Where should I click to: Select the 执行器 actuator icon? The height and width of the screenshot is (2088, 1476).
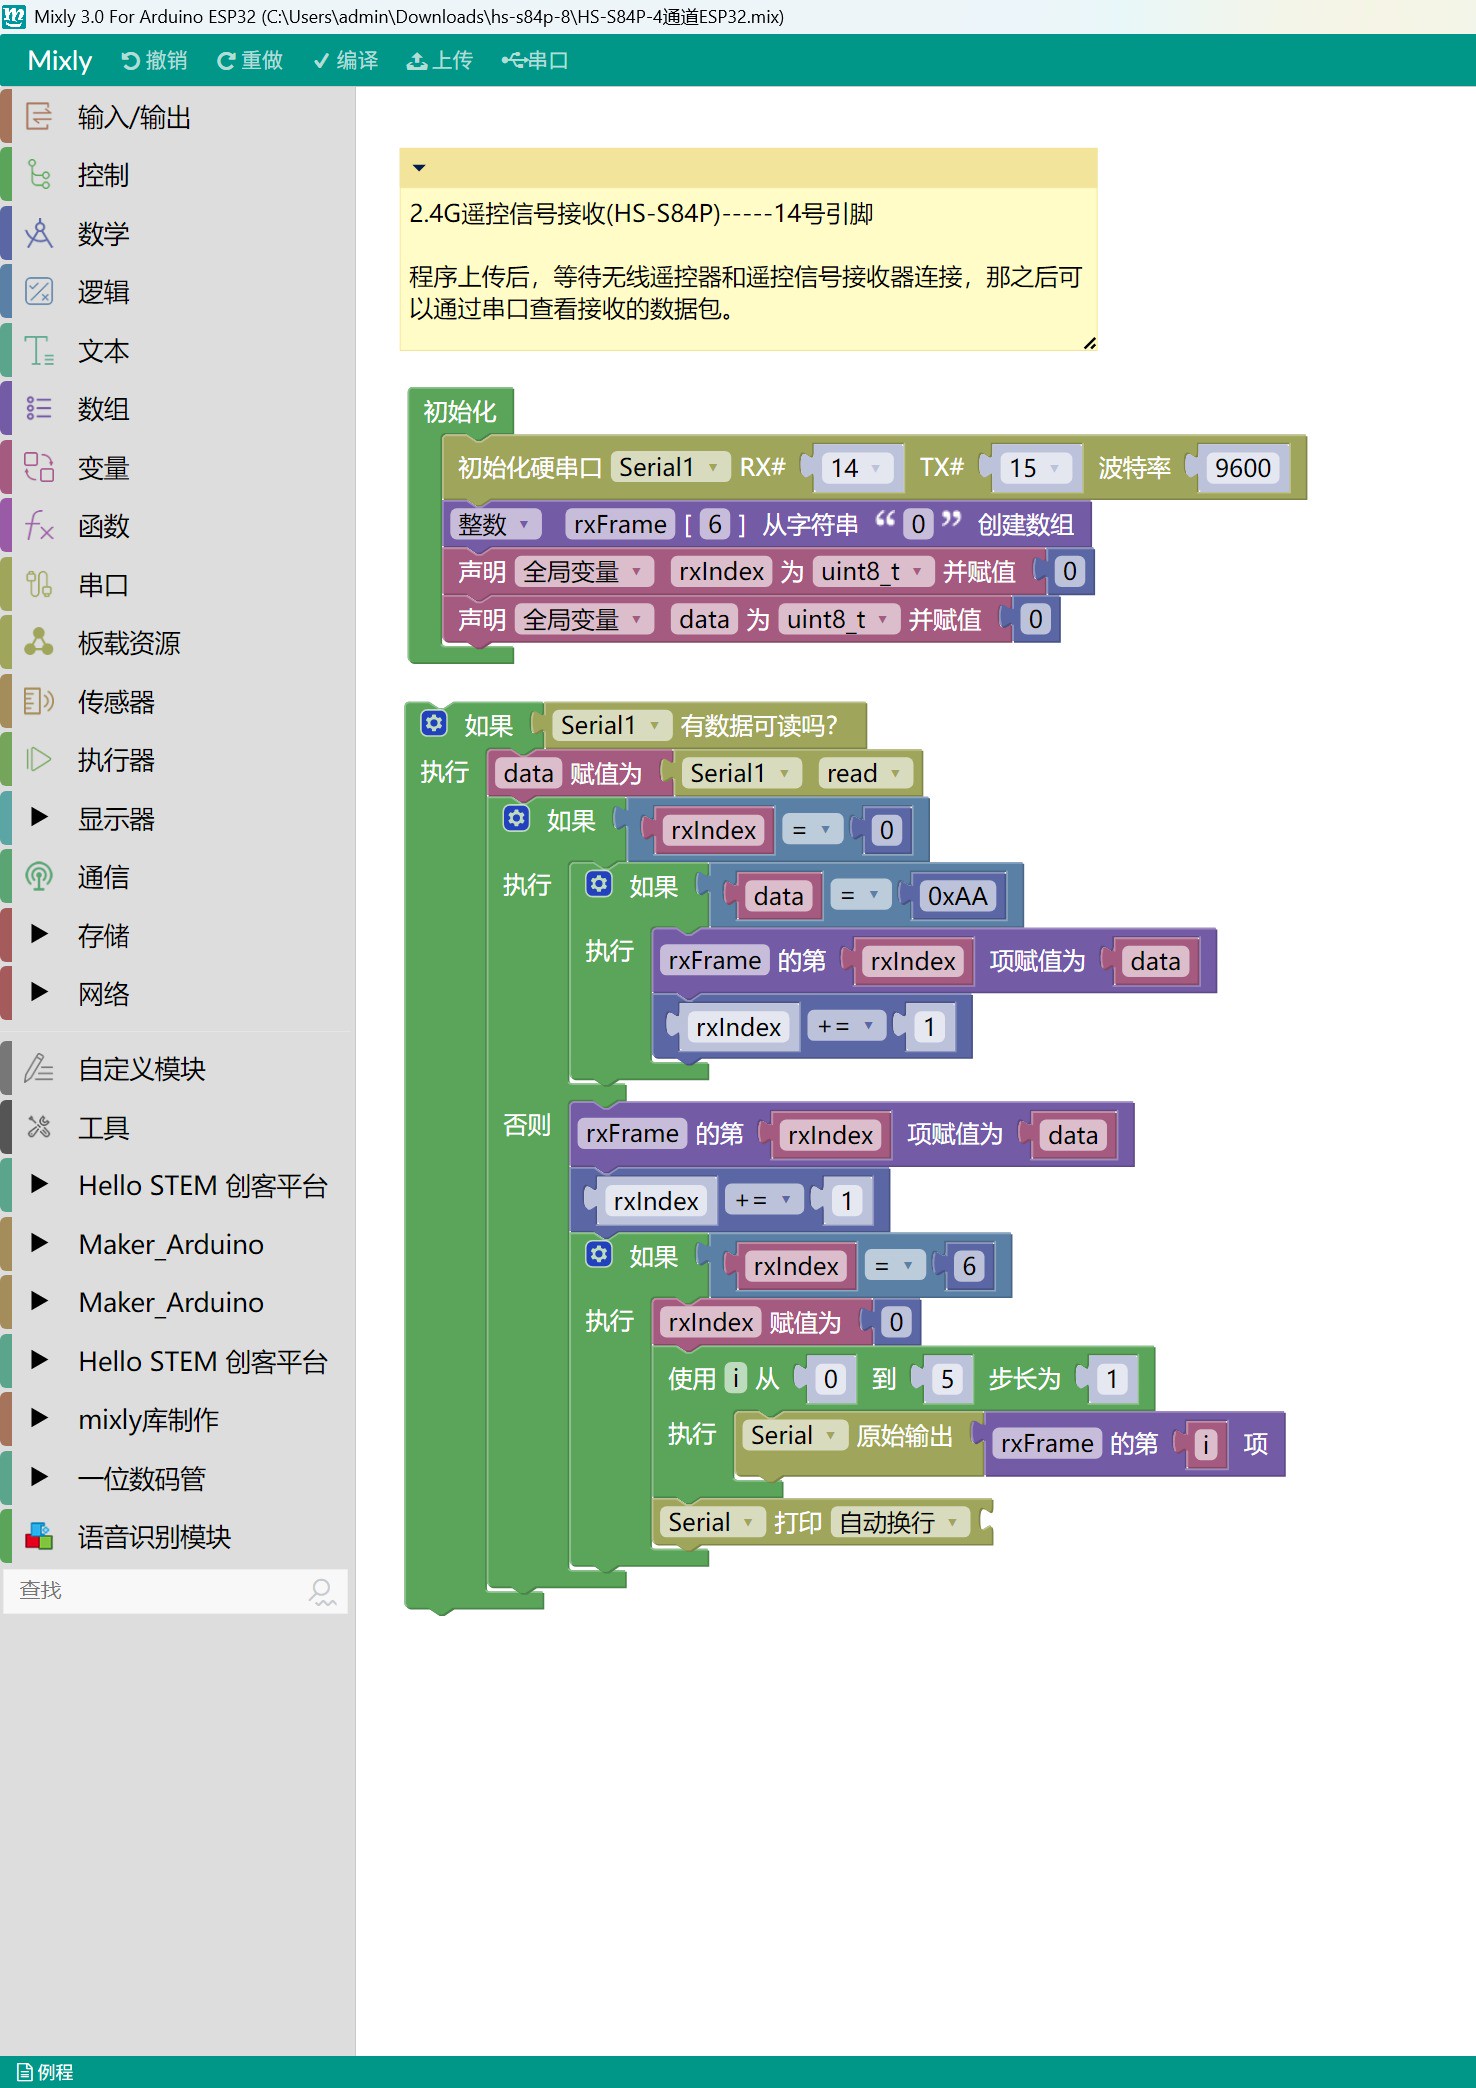(x=39, y=760)
